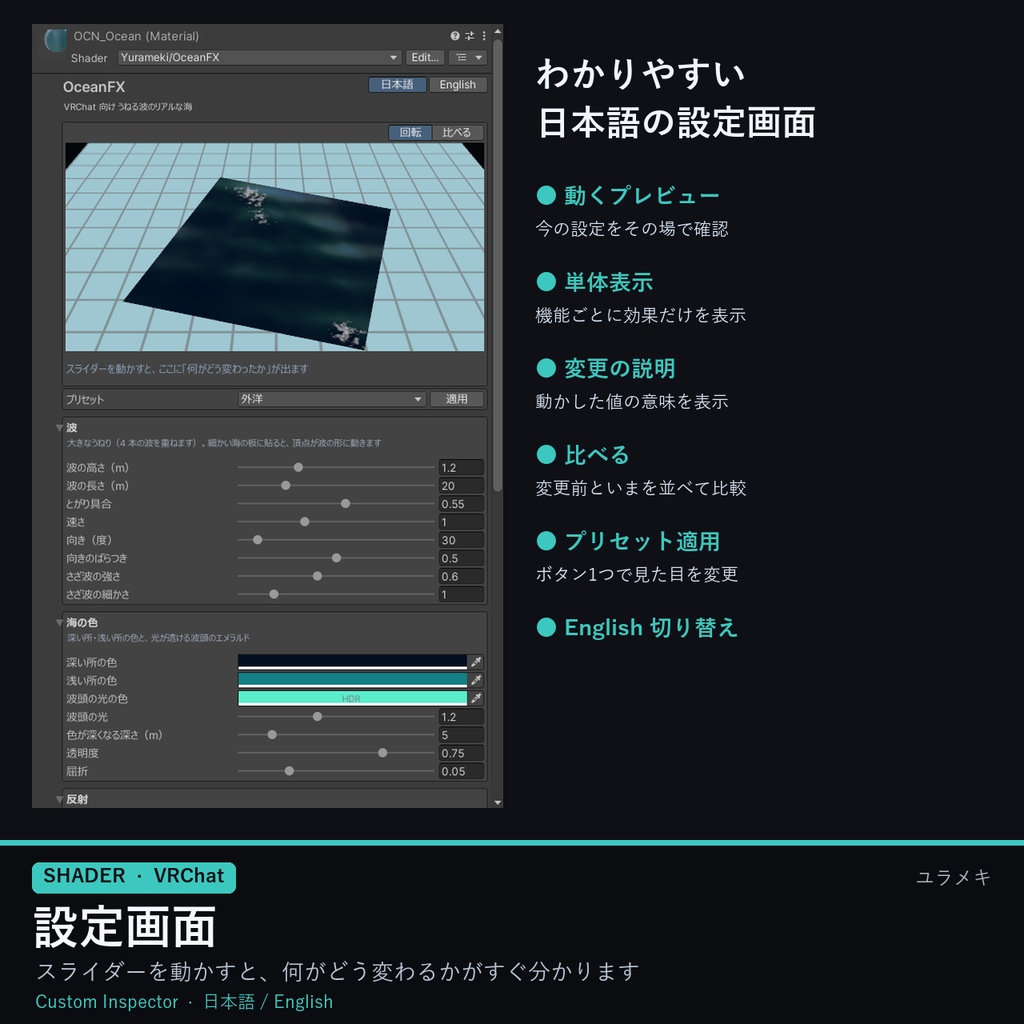This screenshot has width=1024, height=1024.
Task: Collapse the 反射 section
Action: click(x=59, y=799)
